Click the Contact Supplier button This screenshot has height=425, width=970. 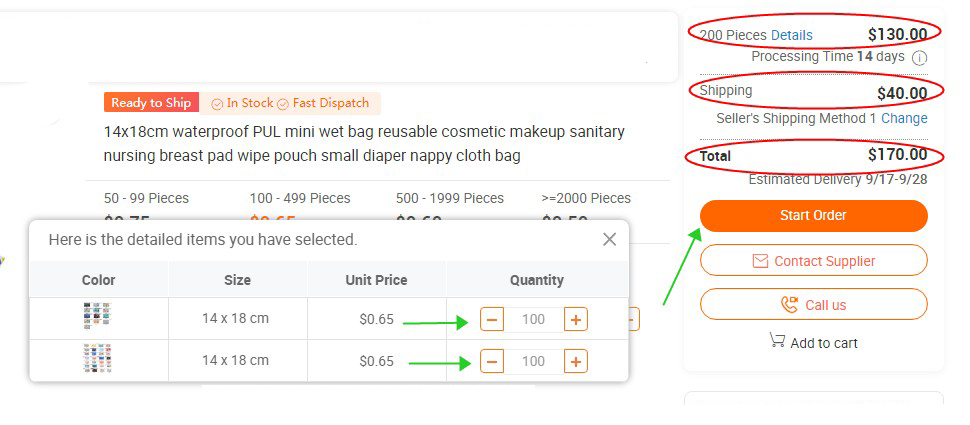[x=813, y=261]
